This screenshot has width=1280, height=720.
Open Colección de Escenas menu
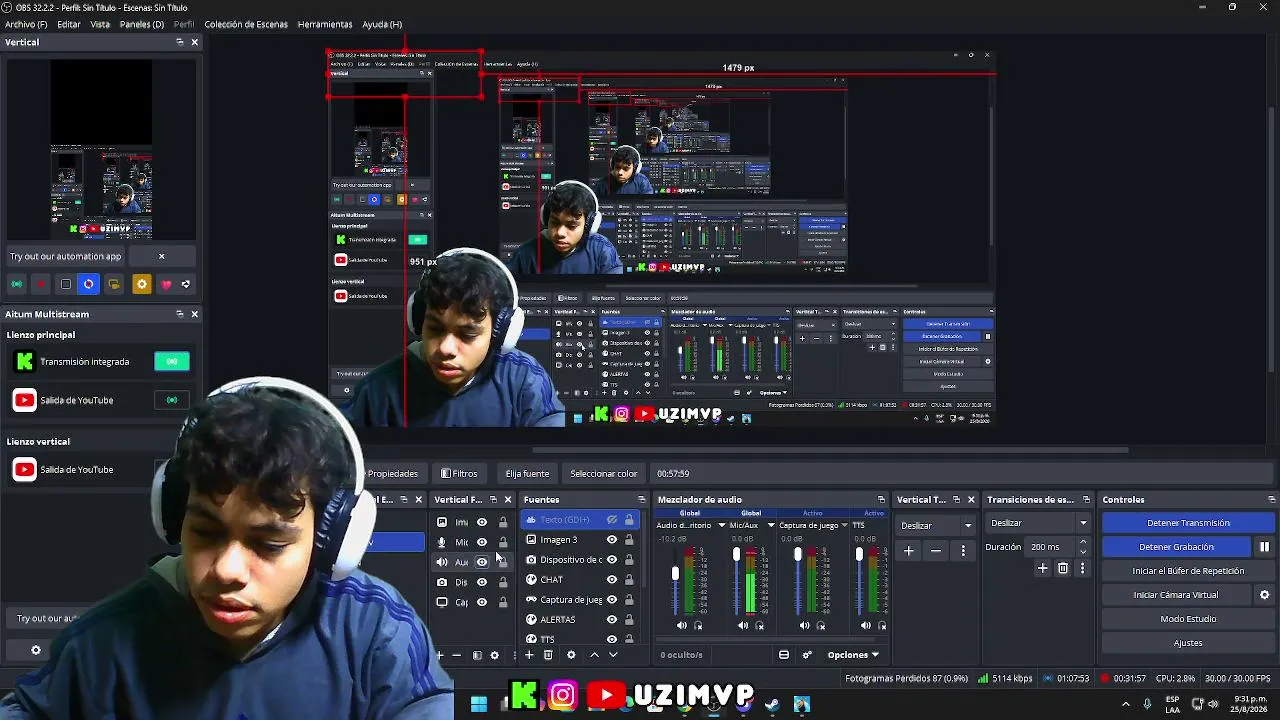246,24
